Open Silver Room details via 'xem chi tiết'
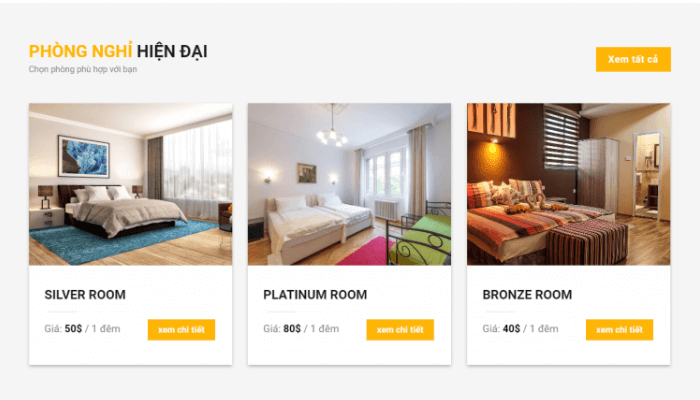 tap(181, 330)
